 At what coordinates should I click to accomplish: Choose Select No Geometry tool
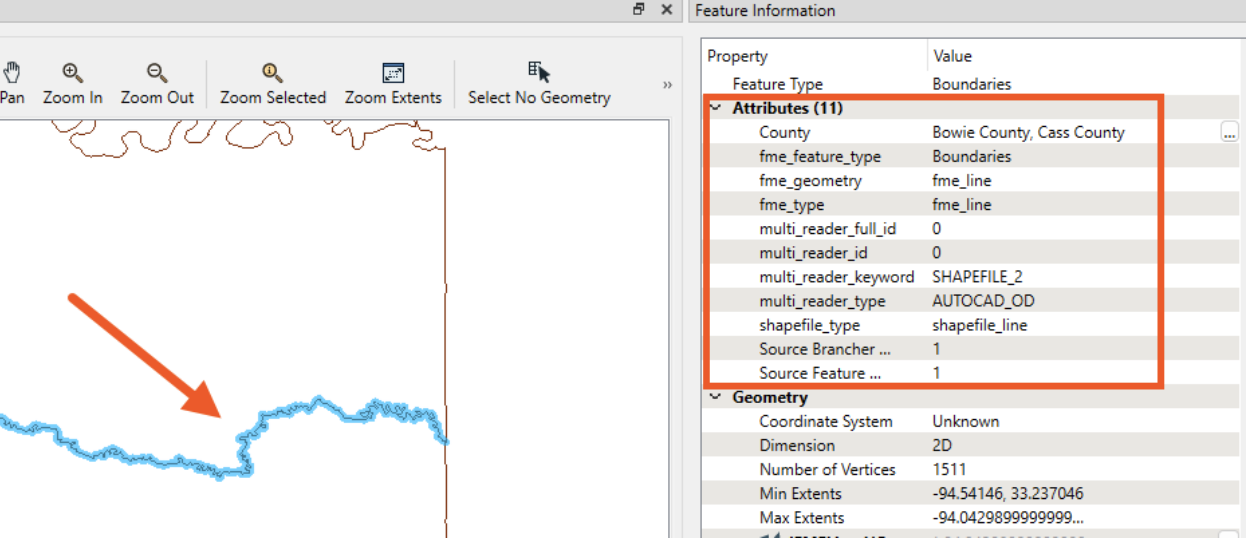pos(539,84)
